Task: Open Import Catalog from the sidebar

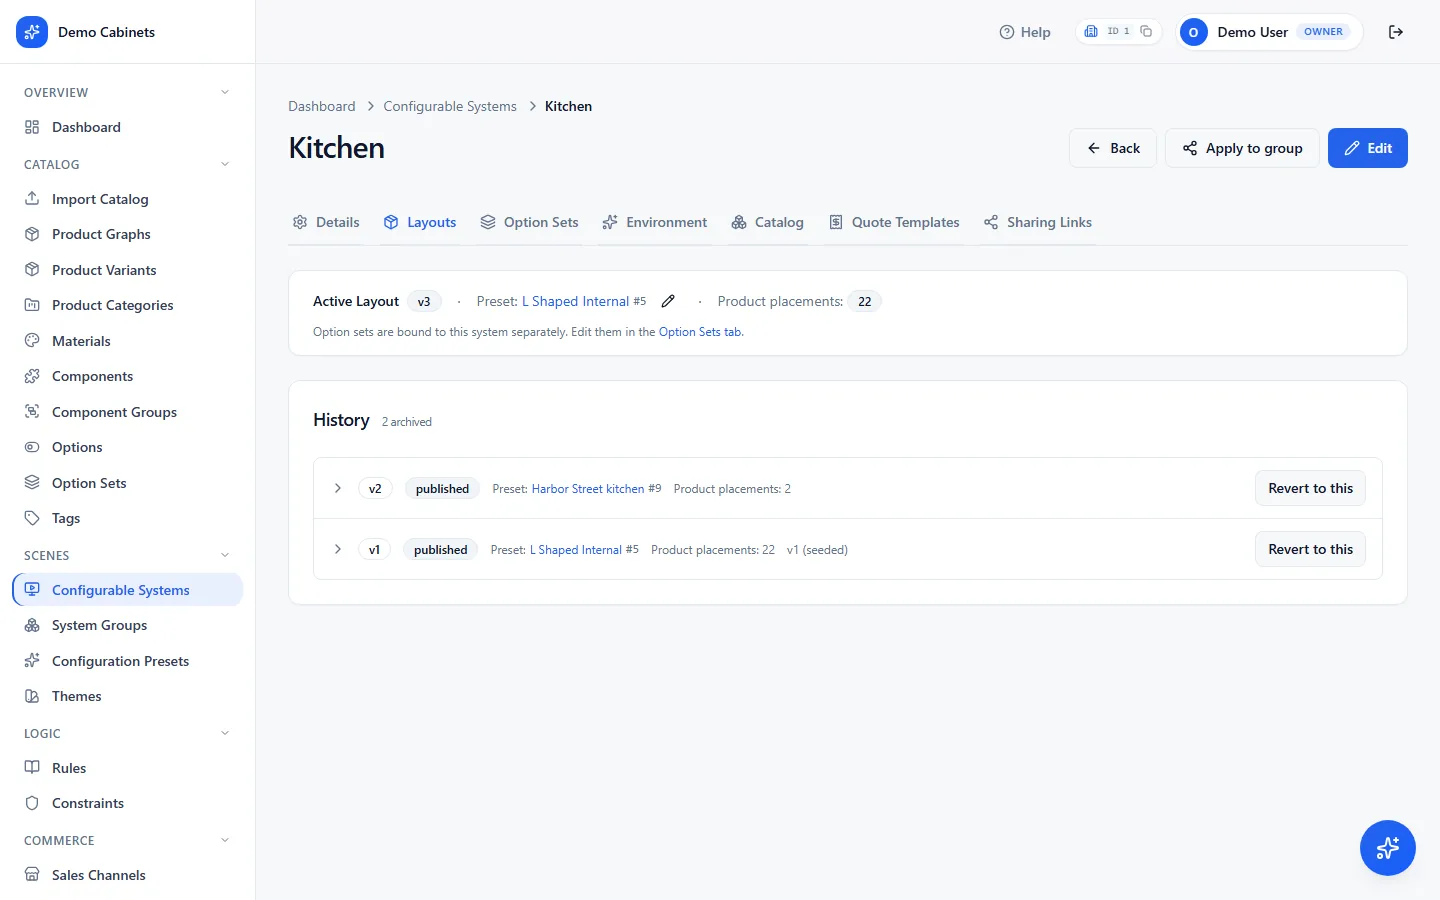Action: (127, 199)
